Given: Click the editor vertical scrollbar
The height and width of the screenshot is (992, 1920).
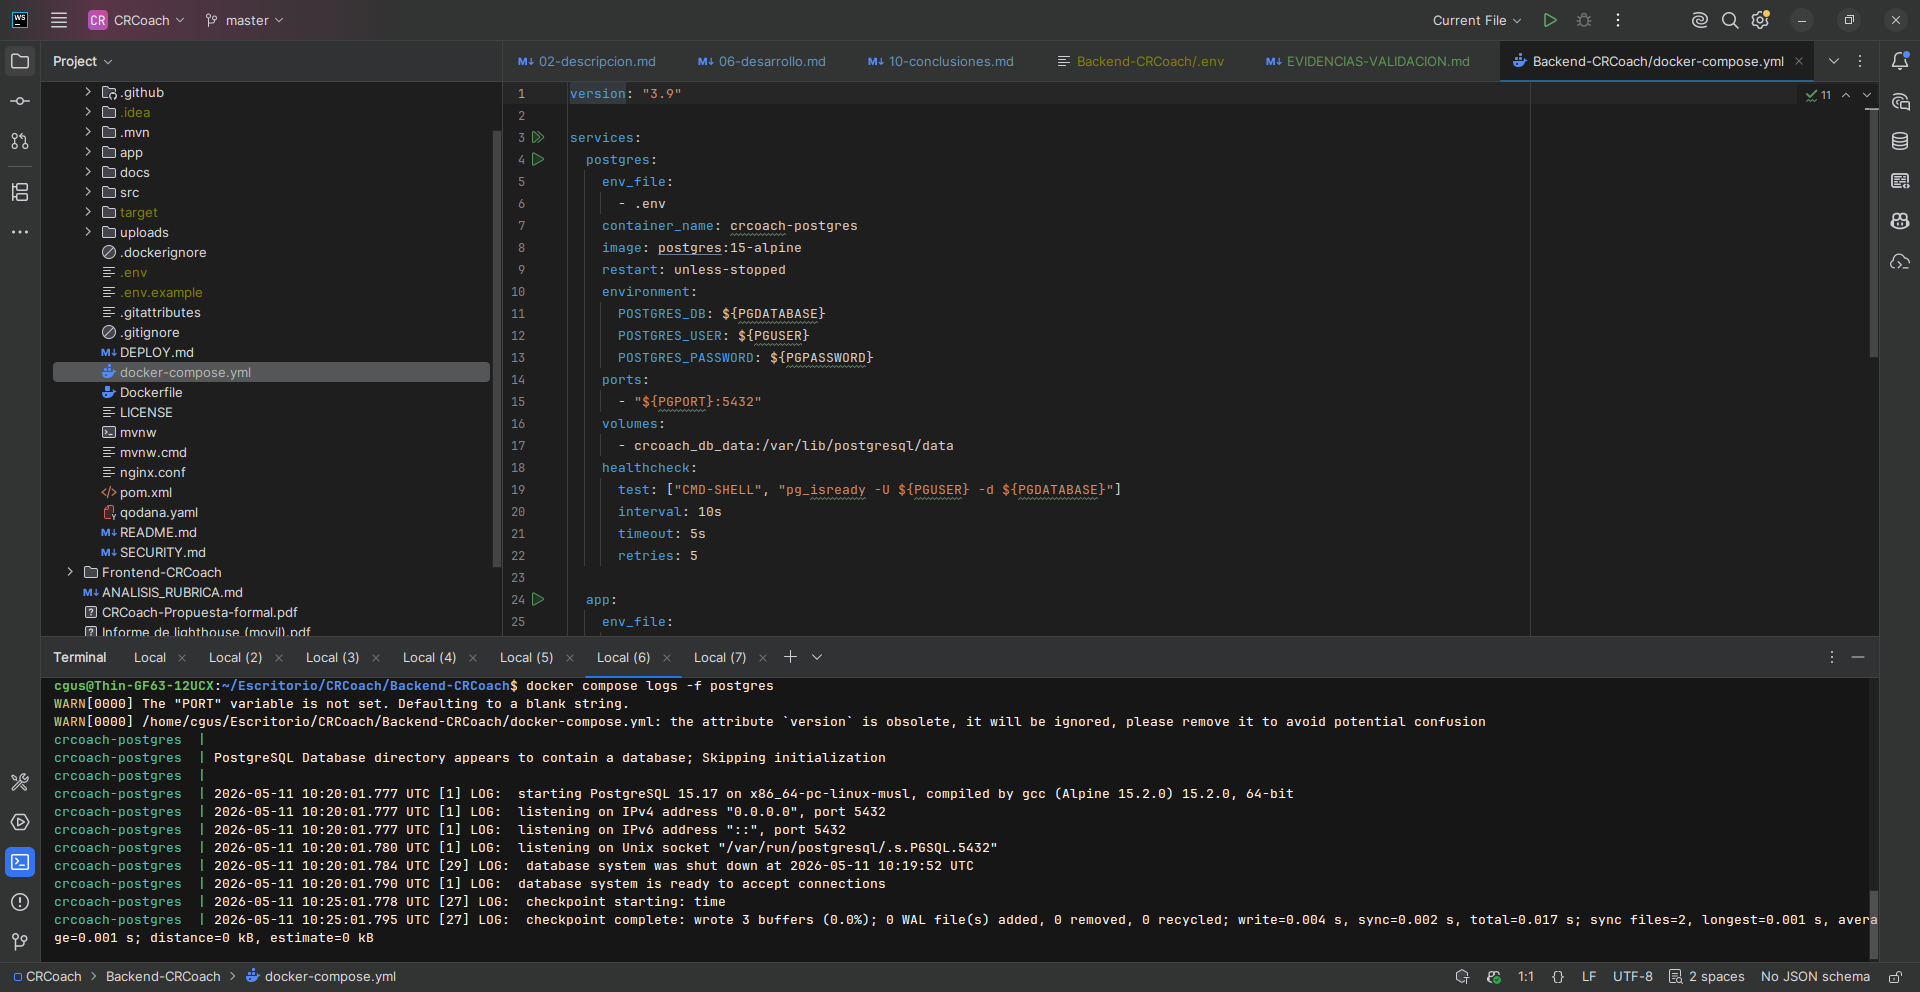Looking at the screenshot, I should tap(1873, 232).
